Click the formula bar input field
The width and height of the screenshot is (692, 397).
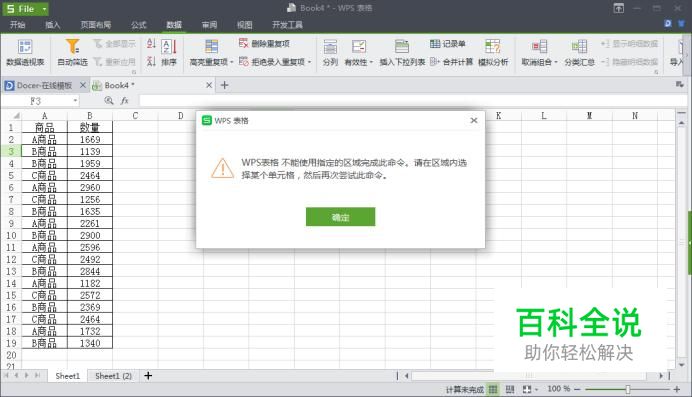[x=413, y=101]
